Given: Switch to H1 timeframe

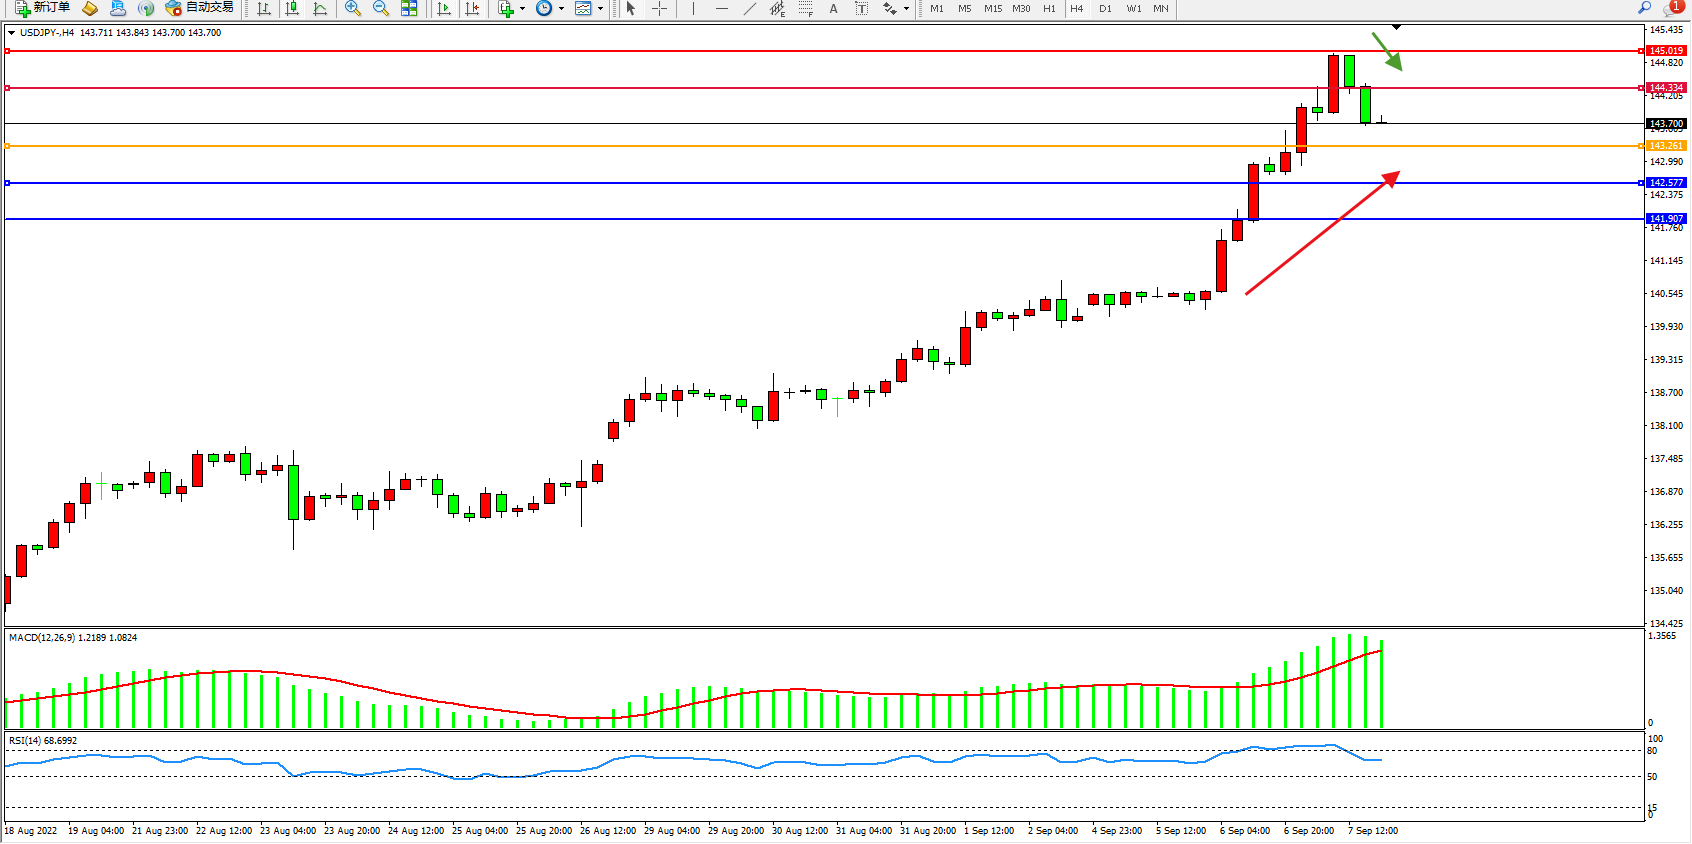Looking at the screenshot, I should [x=1049, y=8].
